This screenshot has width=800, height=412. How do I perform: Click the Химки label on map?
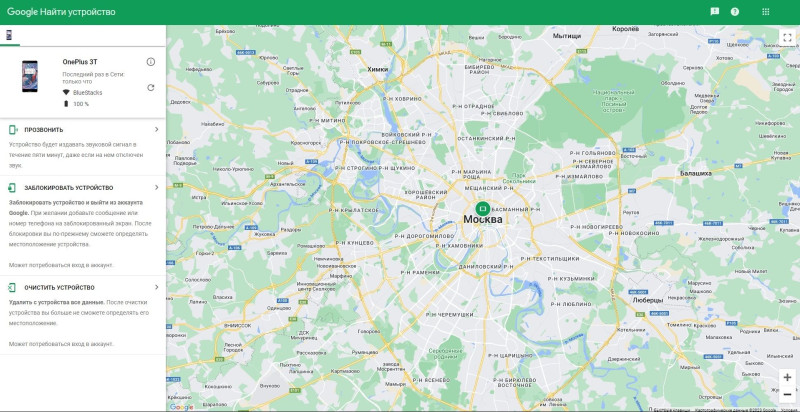[x=378, y=69]
